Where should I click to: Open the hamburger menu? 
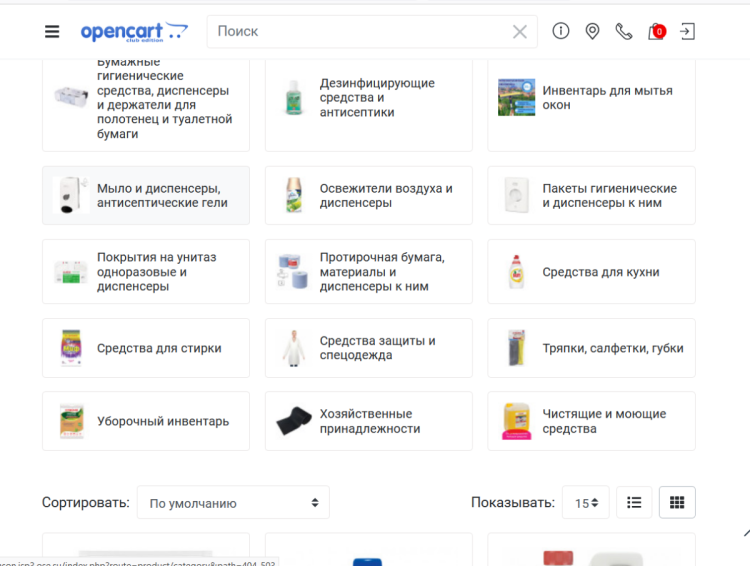point(52,32)
